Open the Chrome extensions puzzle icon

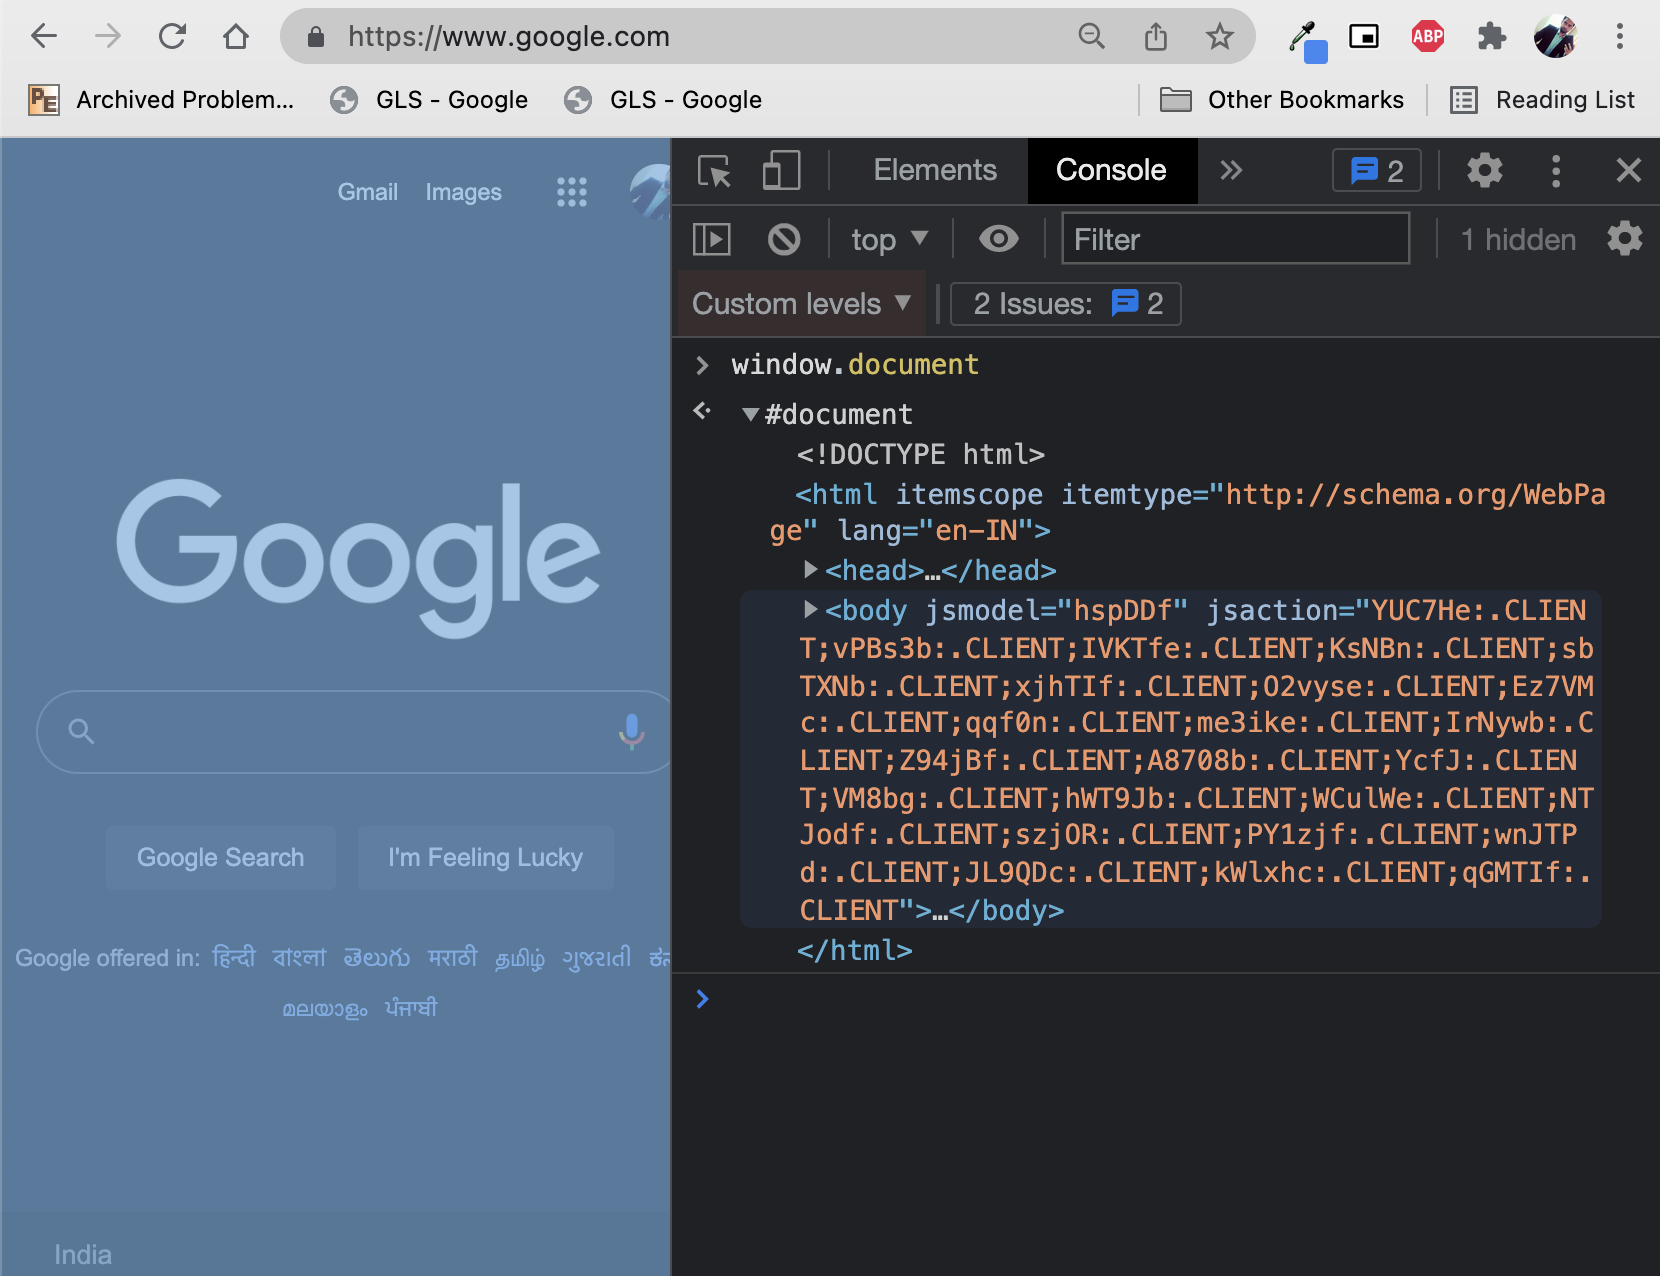click(x=1491, y=37)
